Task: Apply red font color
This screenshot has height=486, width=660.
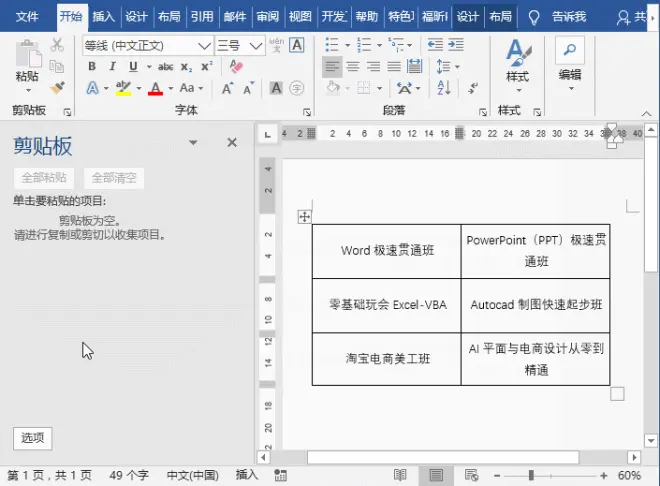Action: pos(155,88)
